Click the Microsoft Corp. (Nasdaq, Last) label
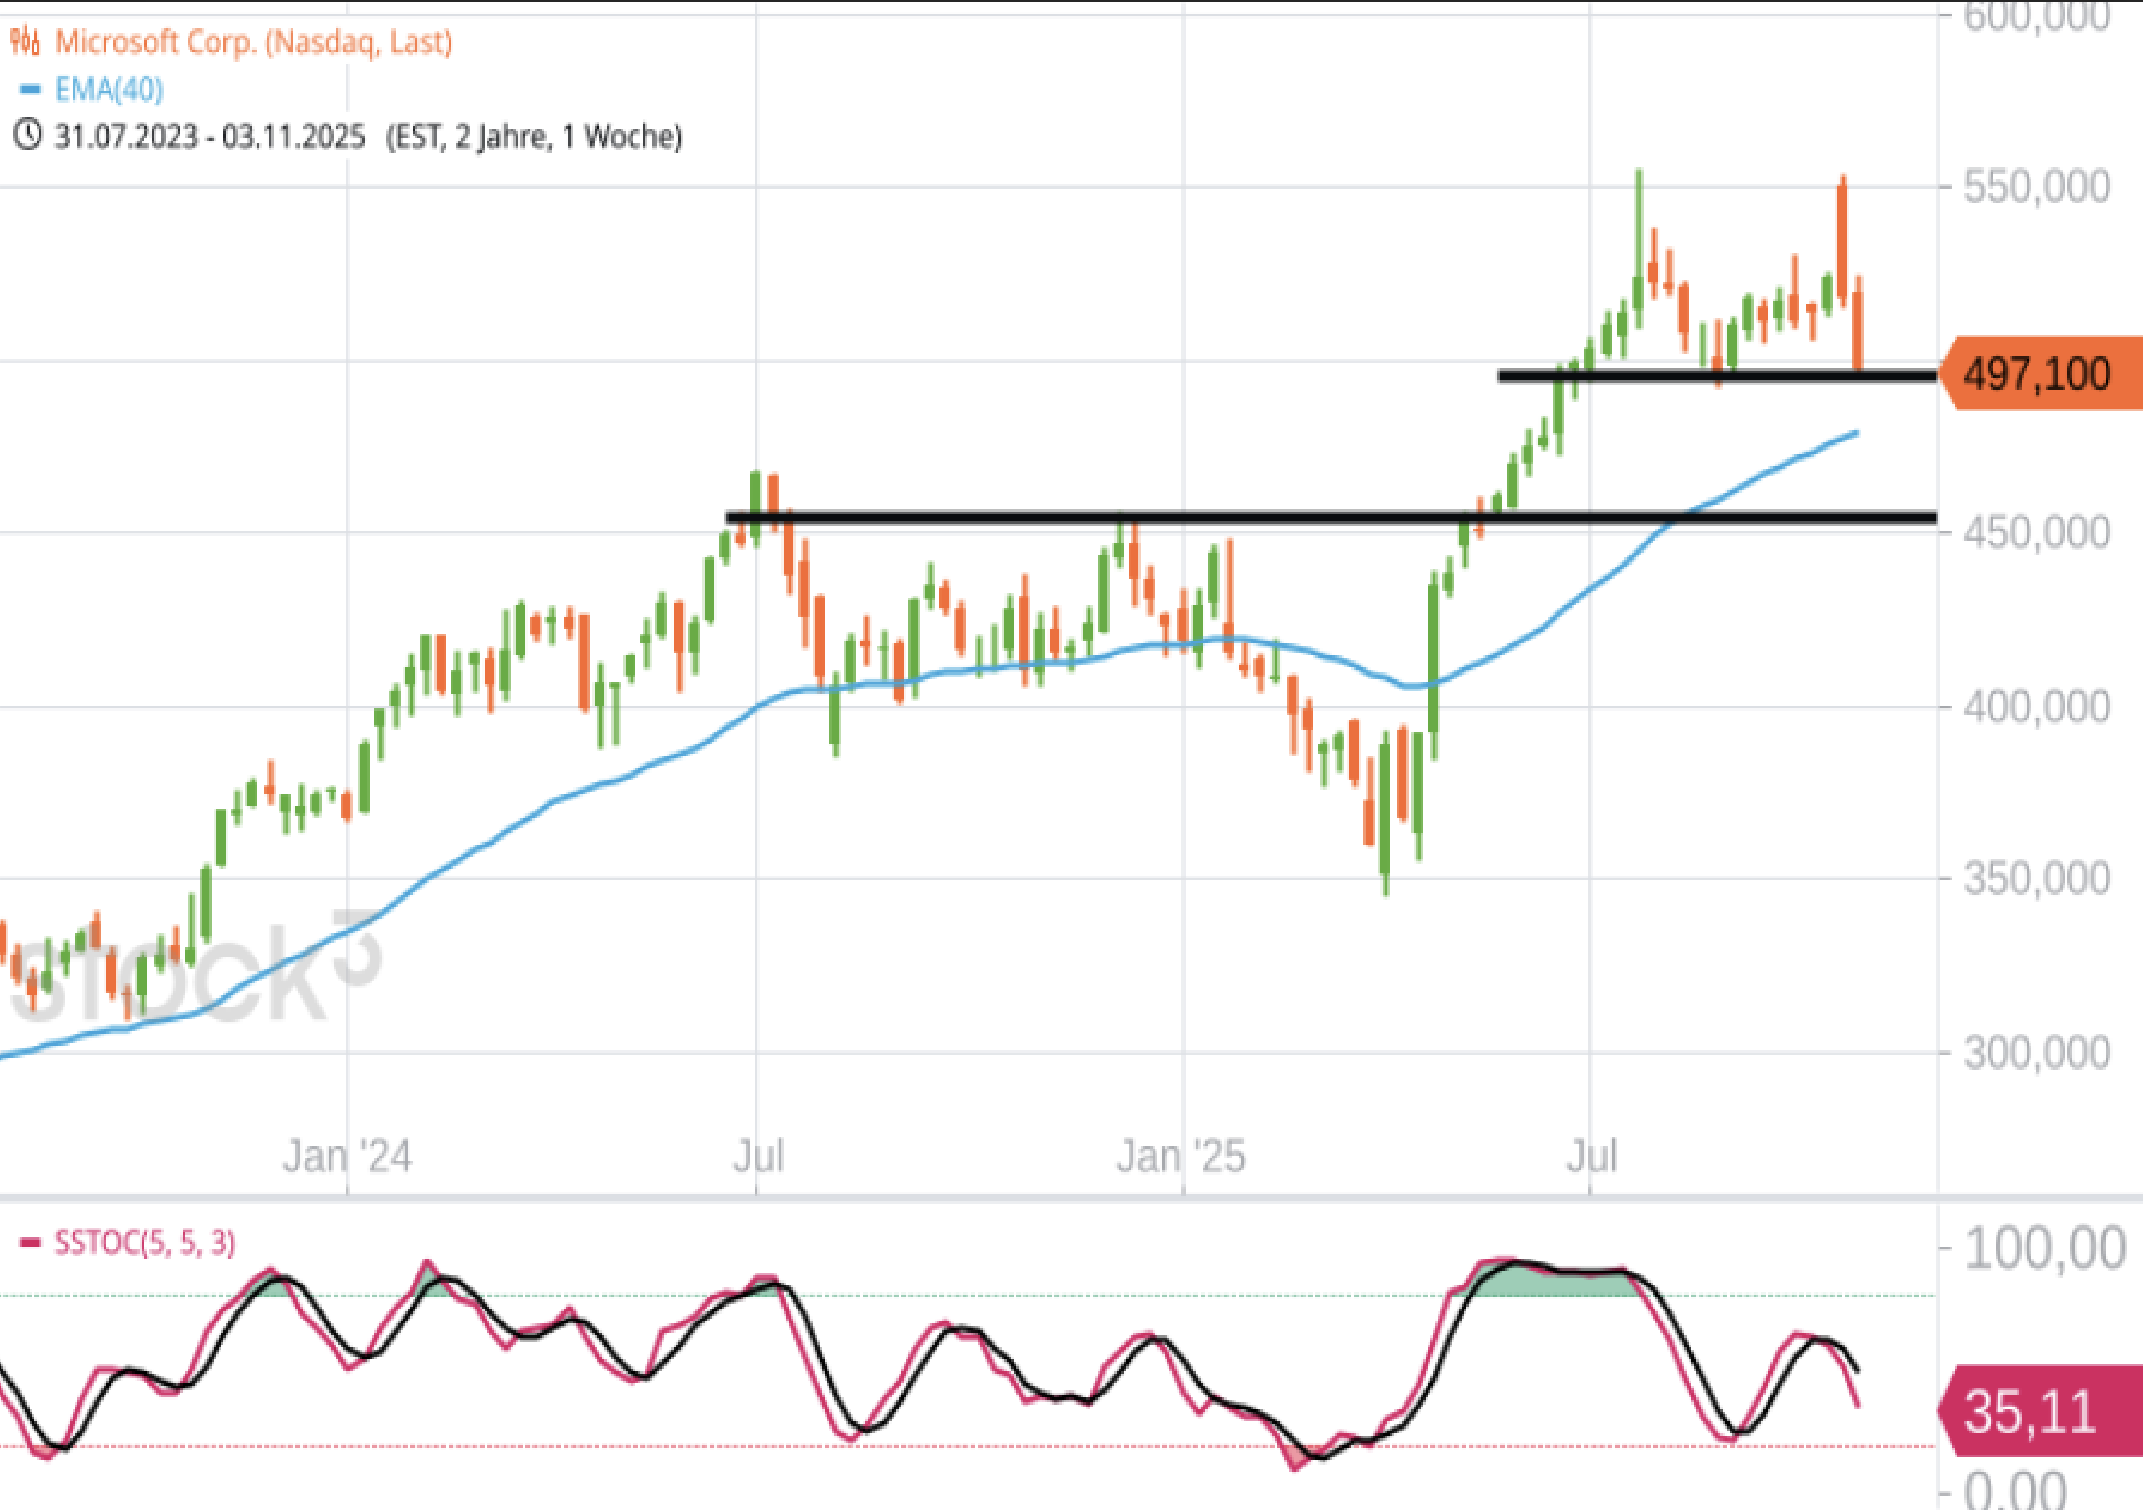This screenshot has height=1510, width=2143. click(253, 42)
